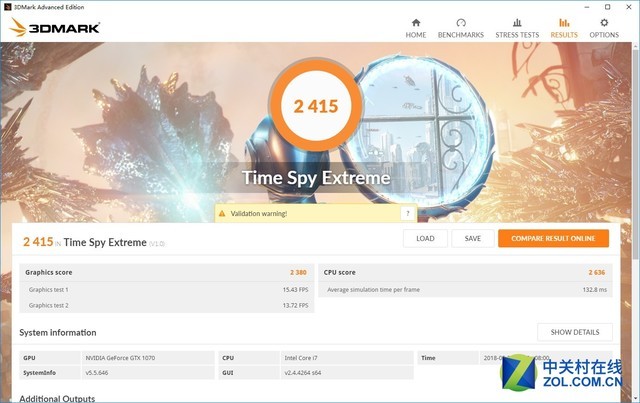Image resolution: width=640 pixels, height=403 pixels.
Task: Click the 15.43 FPS value
Action: [x=296, y=289]
